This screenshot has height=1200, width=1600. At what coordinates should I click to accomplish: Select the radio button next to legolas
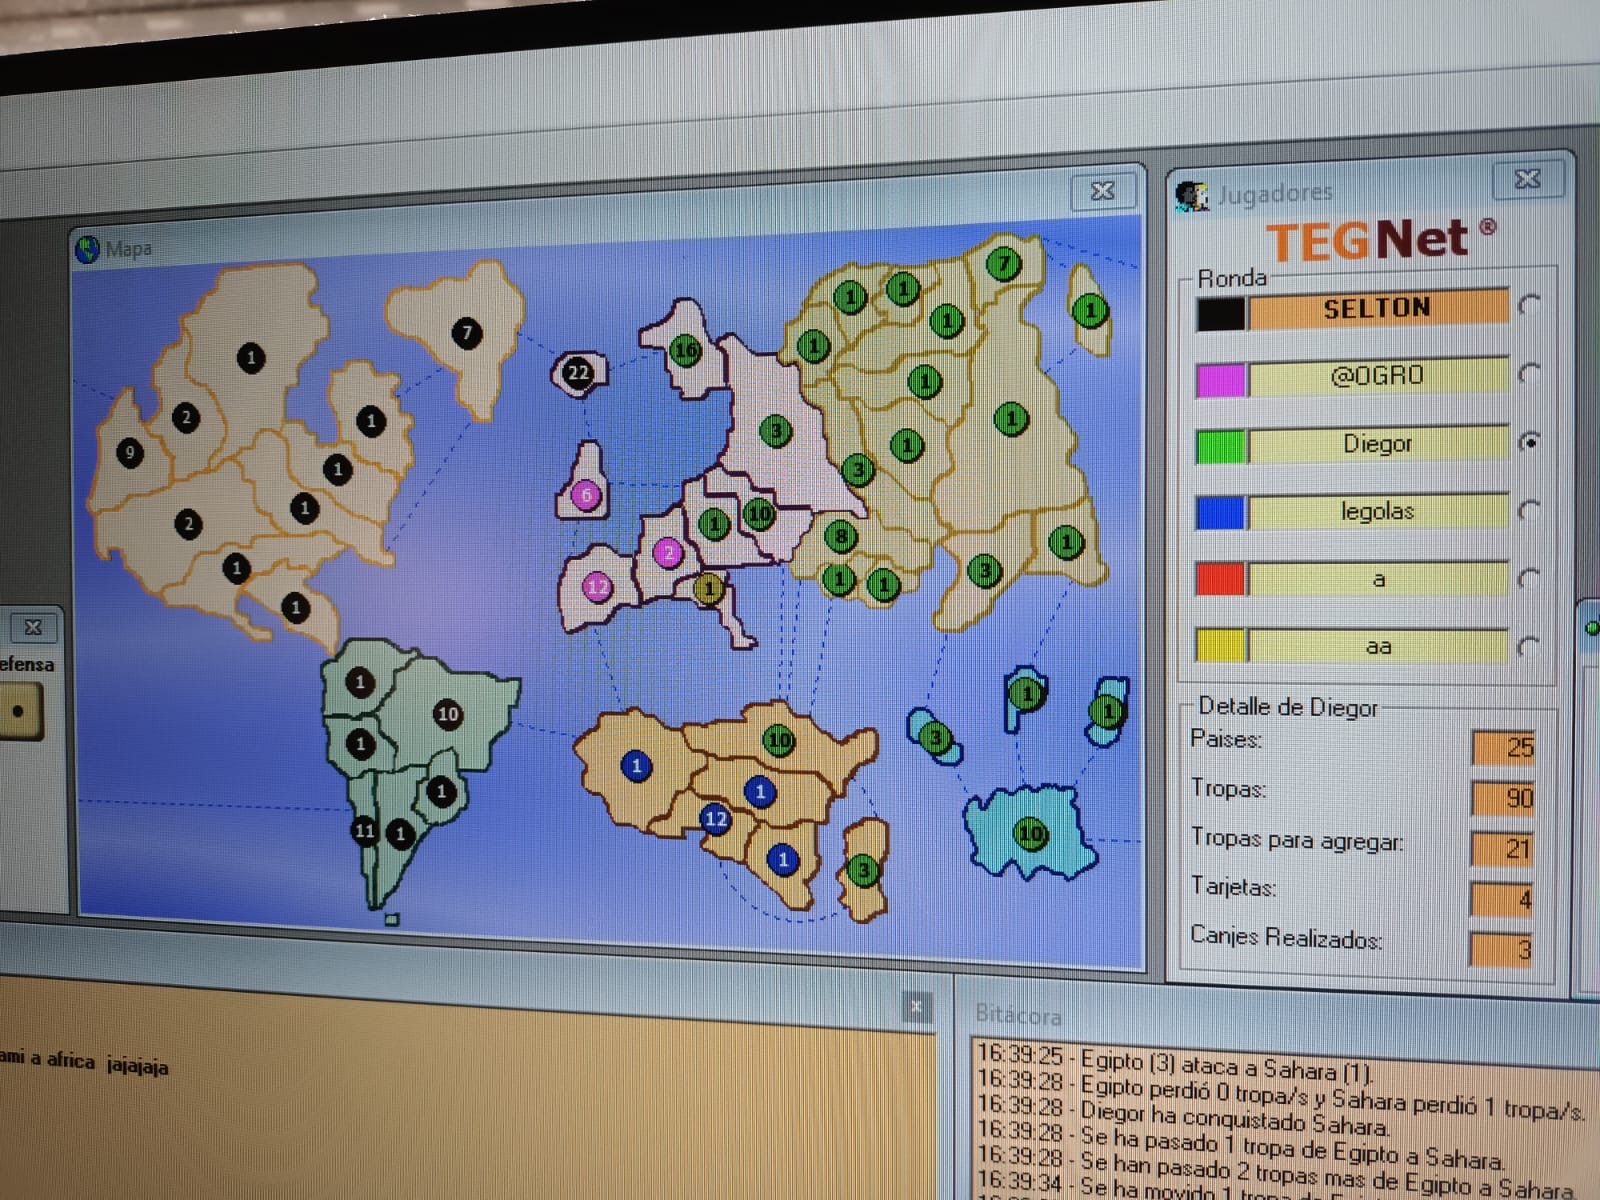click(1528, 510)
